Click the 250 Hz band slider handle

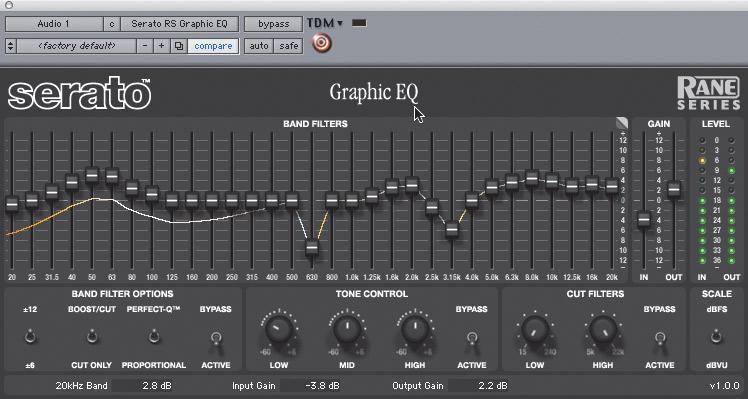pyautogui.click(x=232, y=200)
